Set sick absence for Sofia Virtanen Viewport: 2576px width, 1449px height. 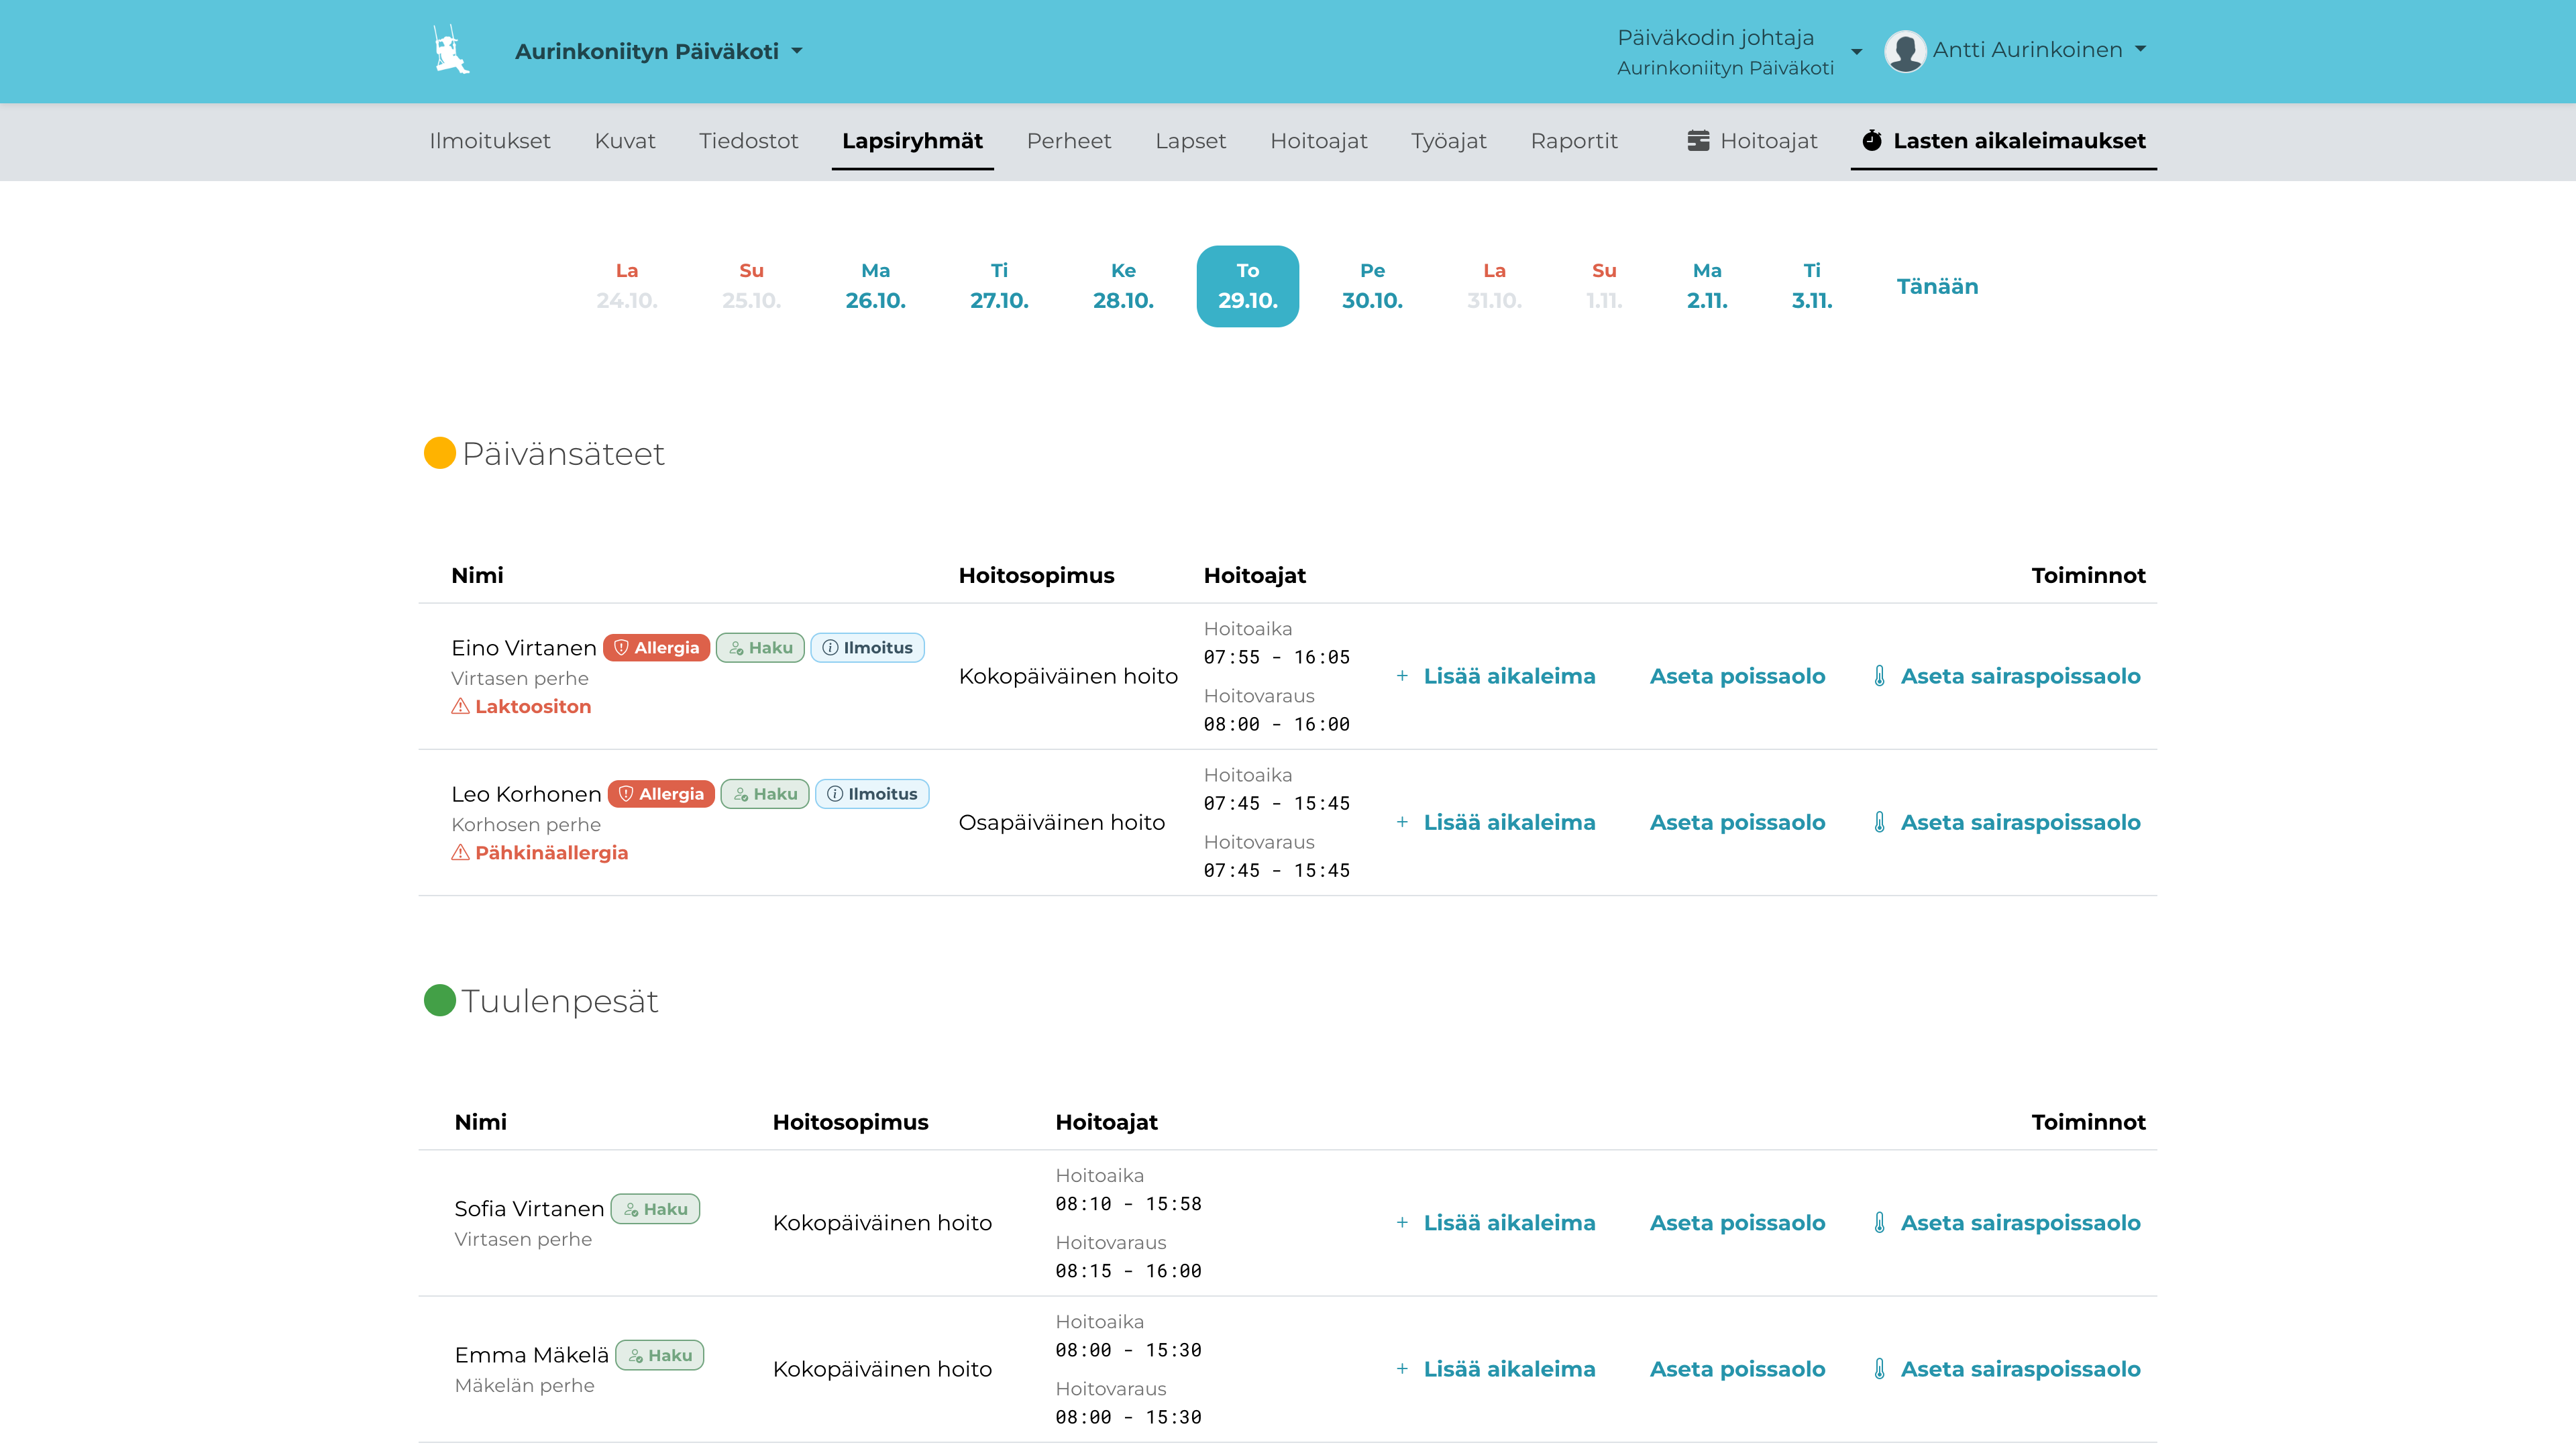(x=2007, y=1223)
